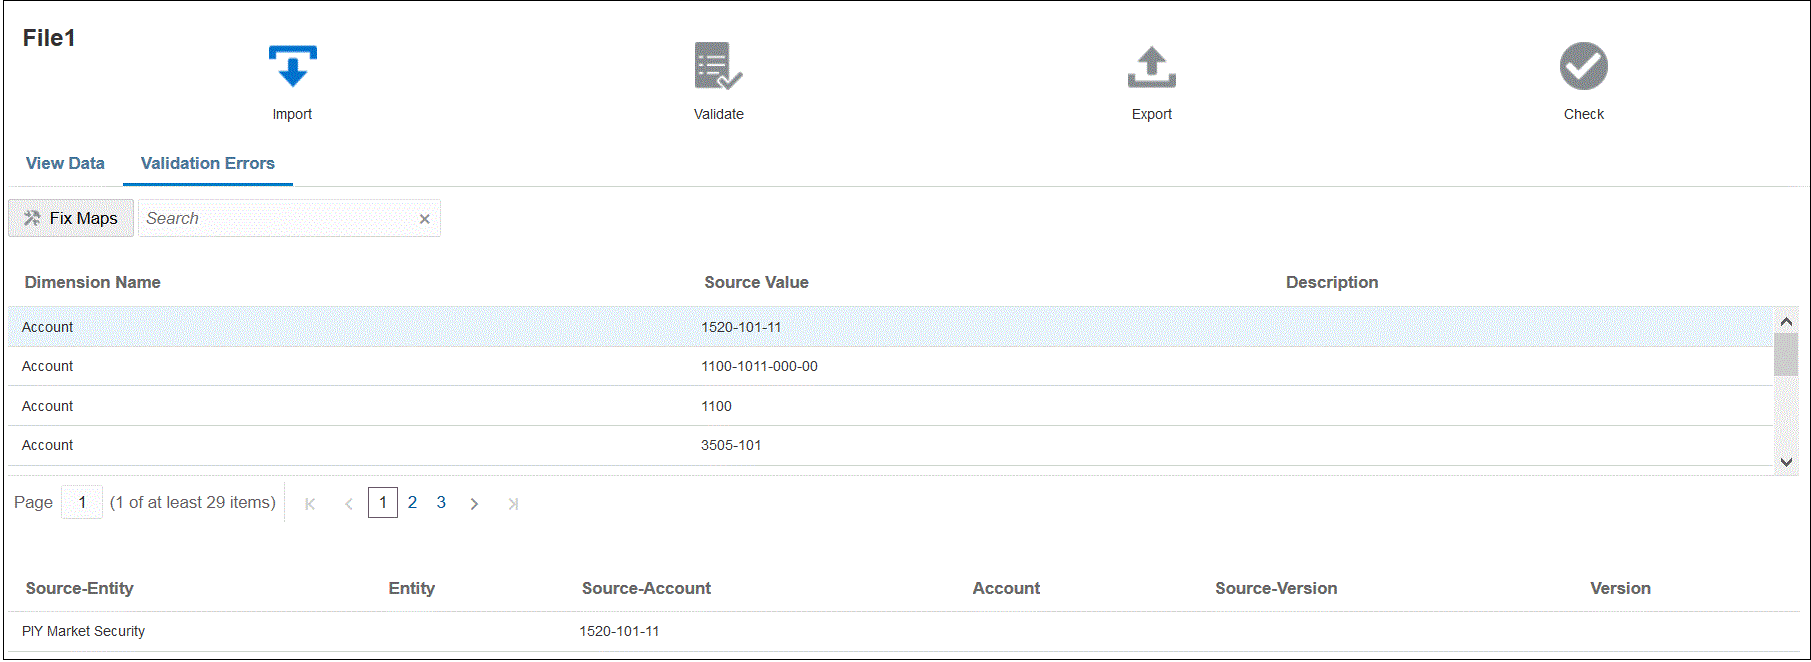This screenshot has height=662, width=1811.
Task: Open the Validation Errors tab
Action: click(207, 163)
